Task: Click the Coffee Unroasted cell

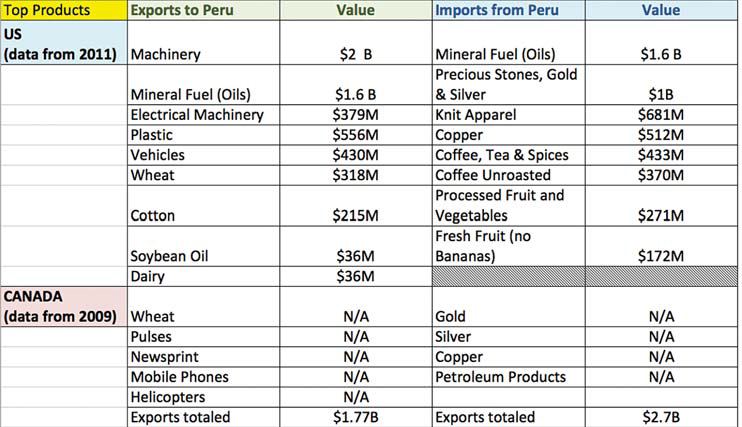Action: [509, 175]
